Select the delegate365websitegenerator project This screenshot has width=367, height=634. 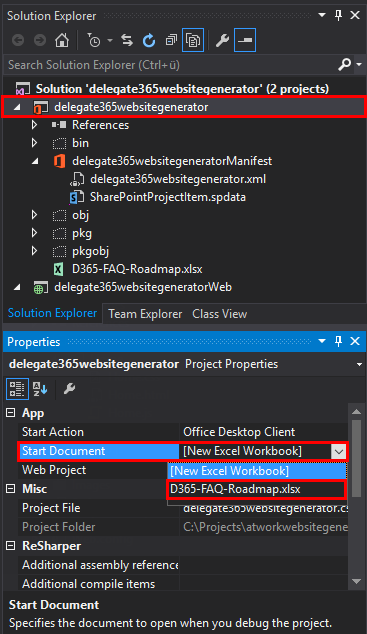point(131,107)
